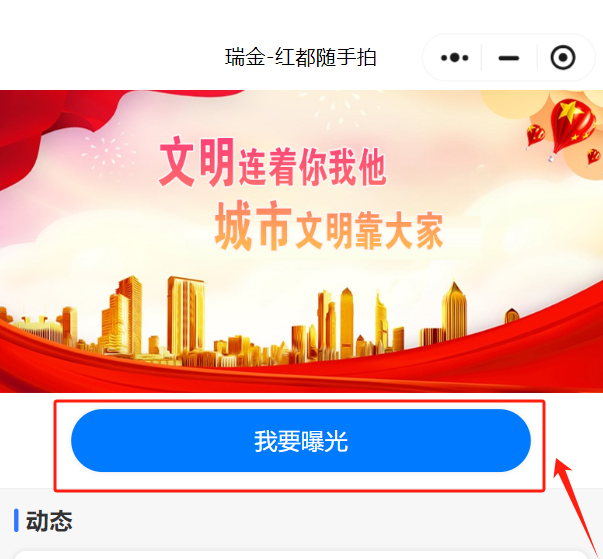Screen dimensions: 603x559
Task: Click the 瑞金-红都随手拍 page title
Action: (x=300, y=58)
